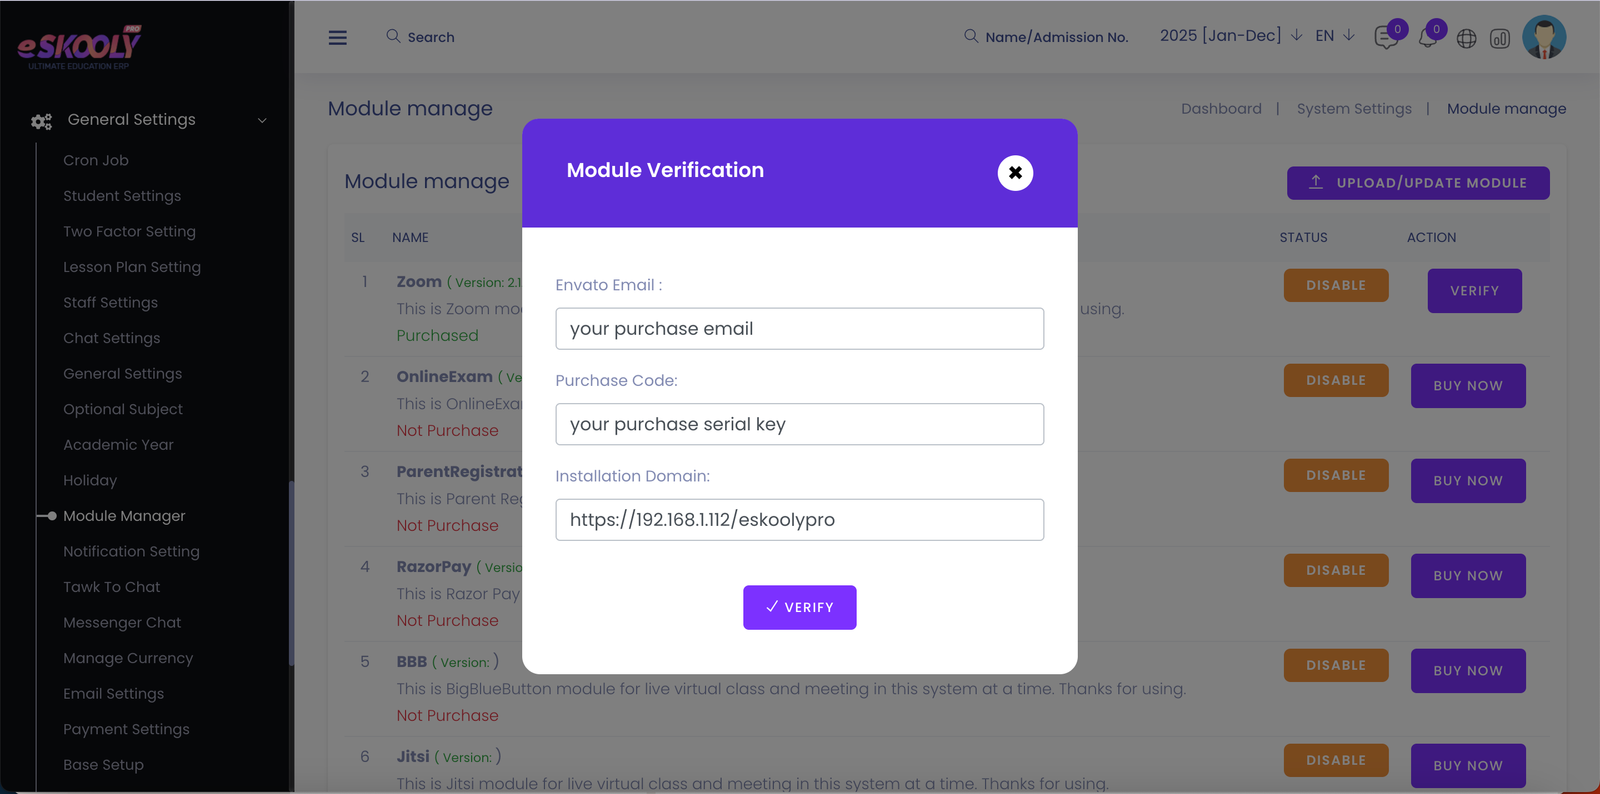Click the globe website icon
The width and height of the screenshot is (1600, 794).
(1466, 39)
